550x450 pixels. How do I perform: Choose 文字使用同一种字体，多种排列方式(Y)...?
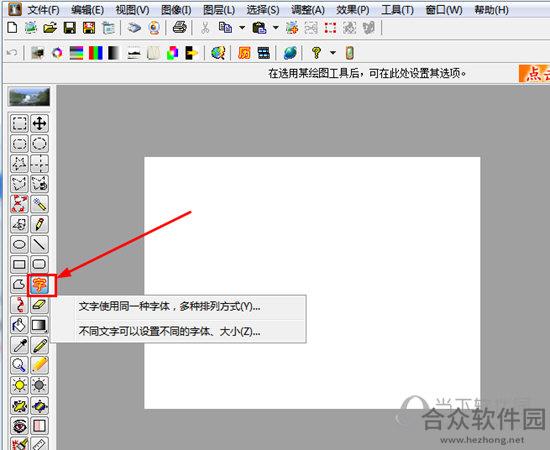[x=179, y=307]
